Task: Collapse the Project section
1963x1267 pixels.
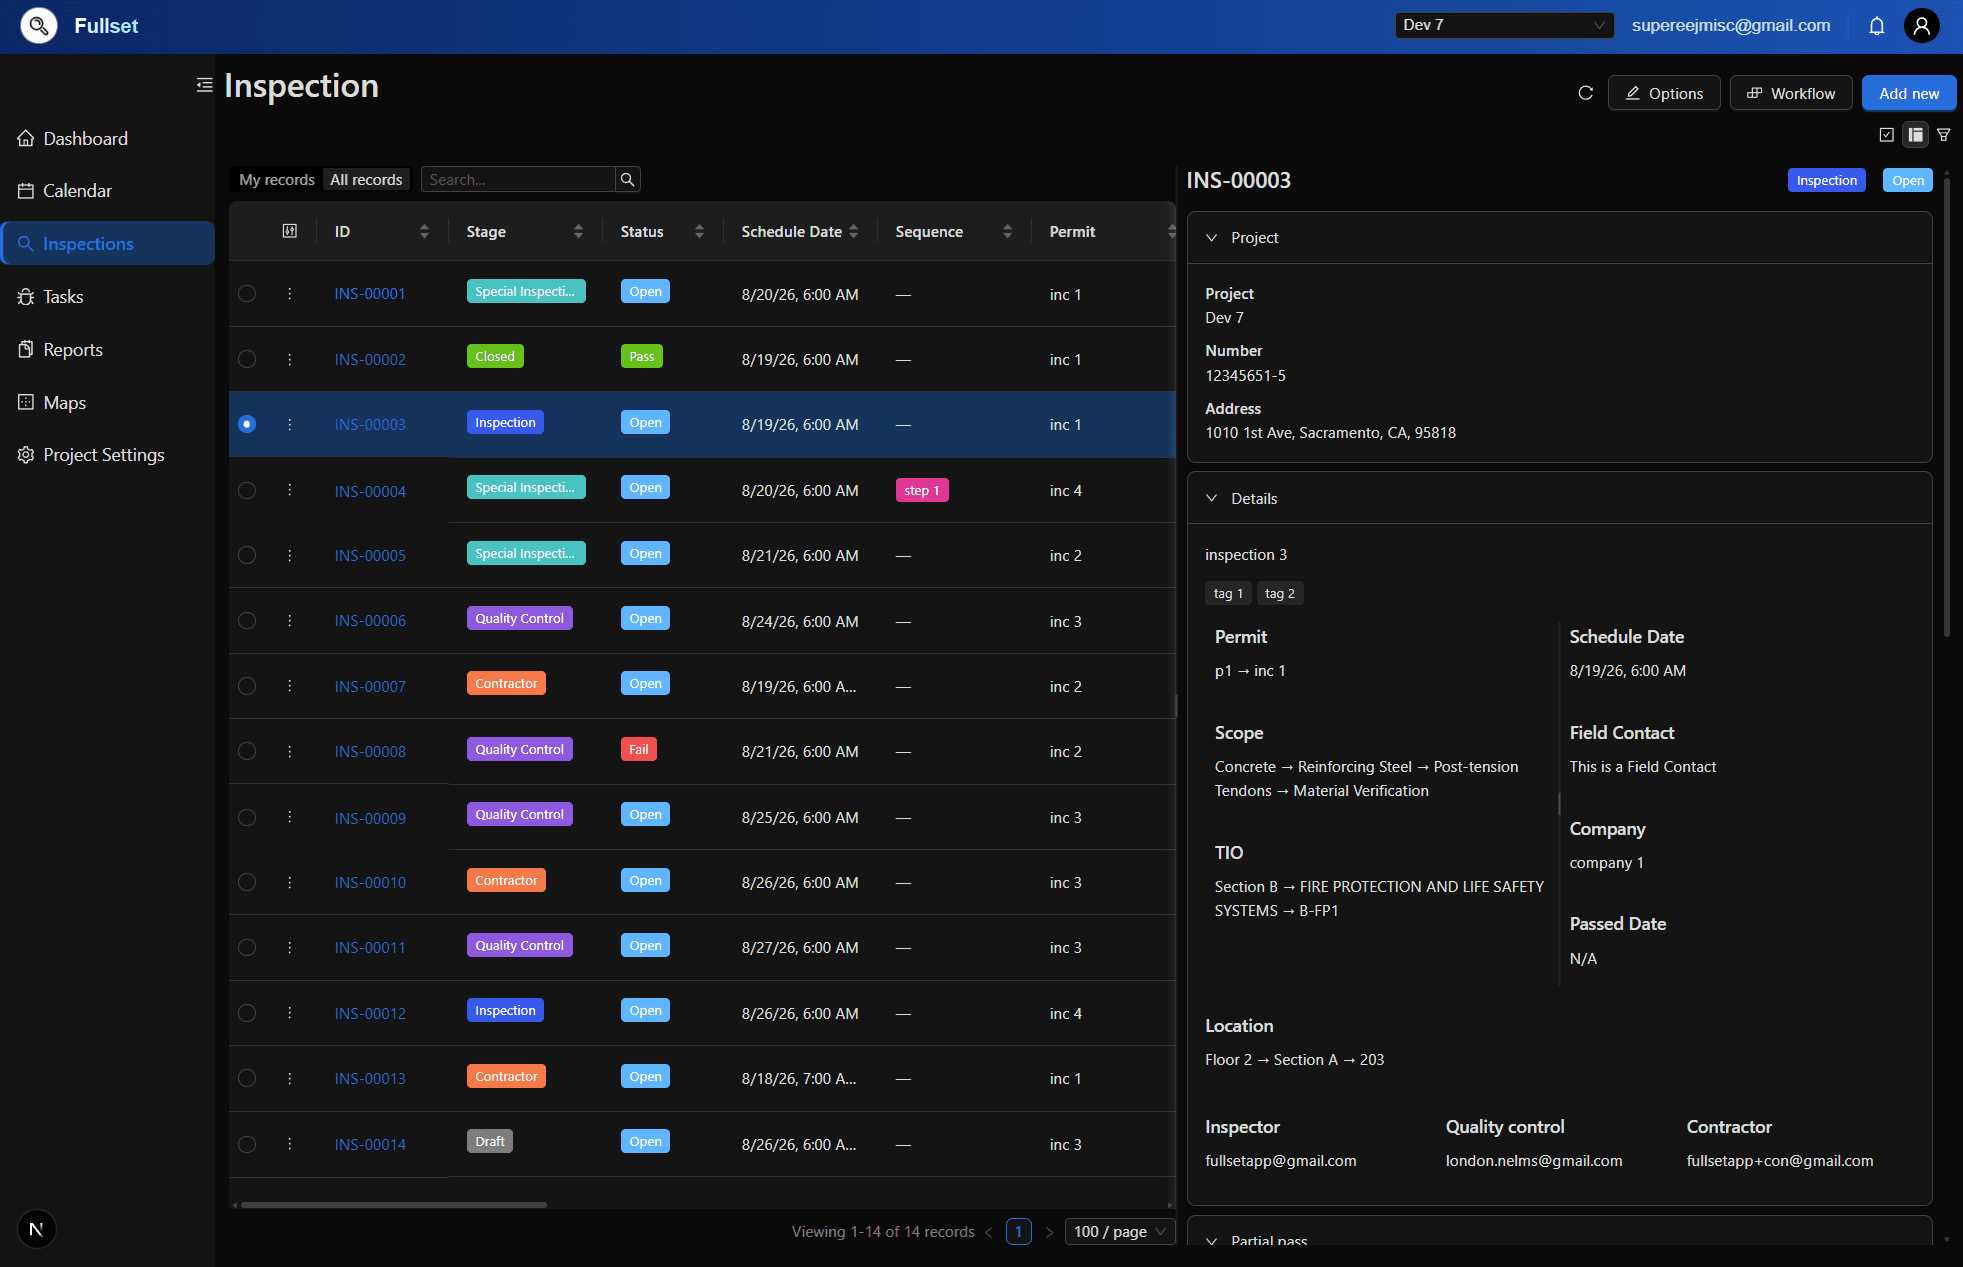Action: [1211, 238]
